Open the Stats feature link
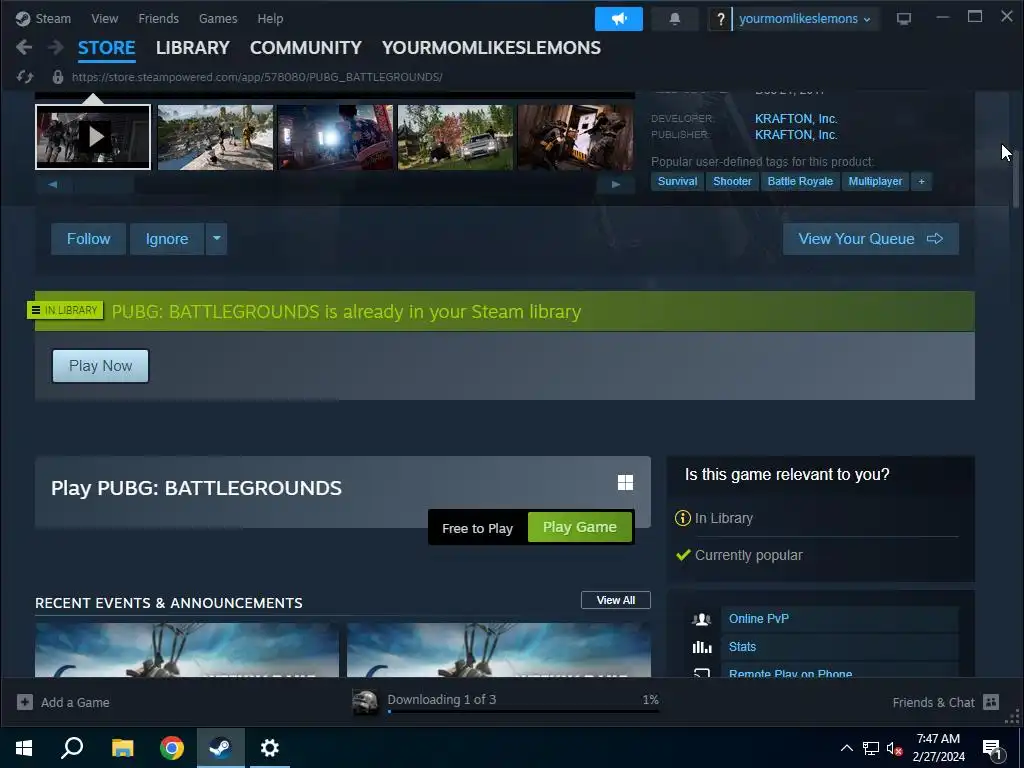The image size is (1024, 768). pyautogui.click(x=743, y=647)
